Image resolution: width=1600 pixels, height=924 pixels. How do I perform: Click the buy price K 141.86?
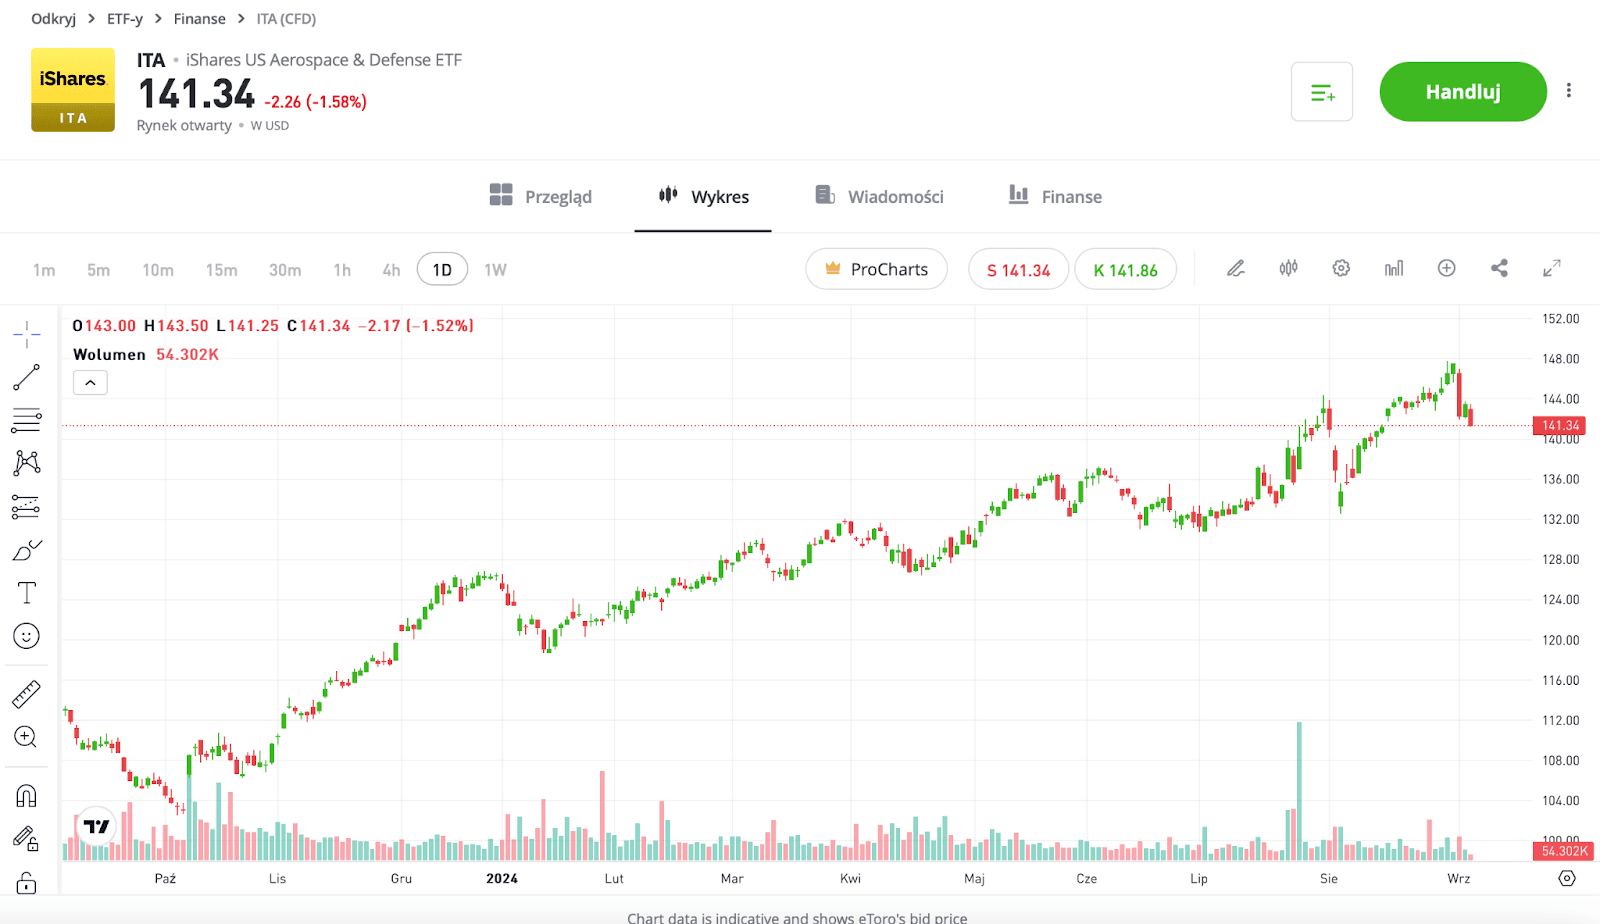click(x=1125, y=269)
